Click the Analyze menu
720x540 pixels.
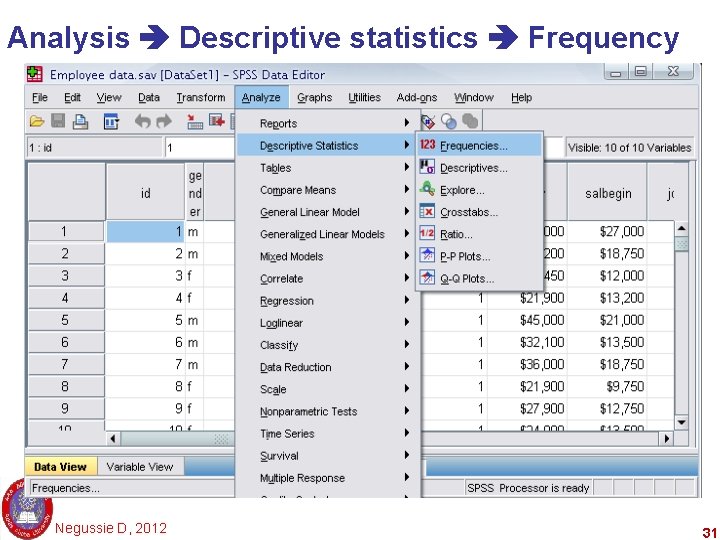point(261,97)
